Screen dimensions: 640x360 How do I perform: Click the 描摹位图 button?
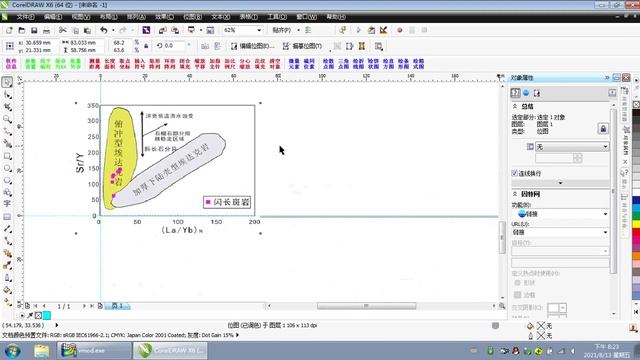point(302,46)
